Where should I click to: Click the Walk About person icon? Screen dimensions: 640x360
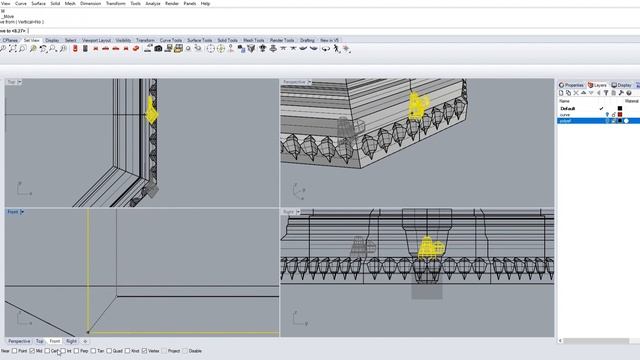click(x=336, y=49)
